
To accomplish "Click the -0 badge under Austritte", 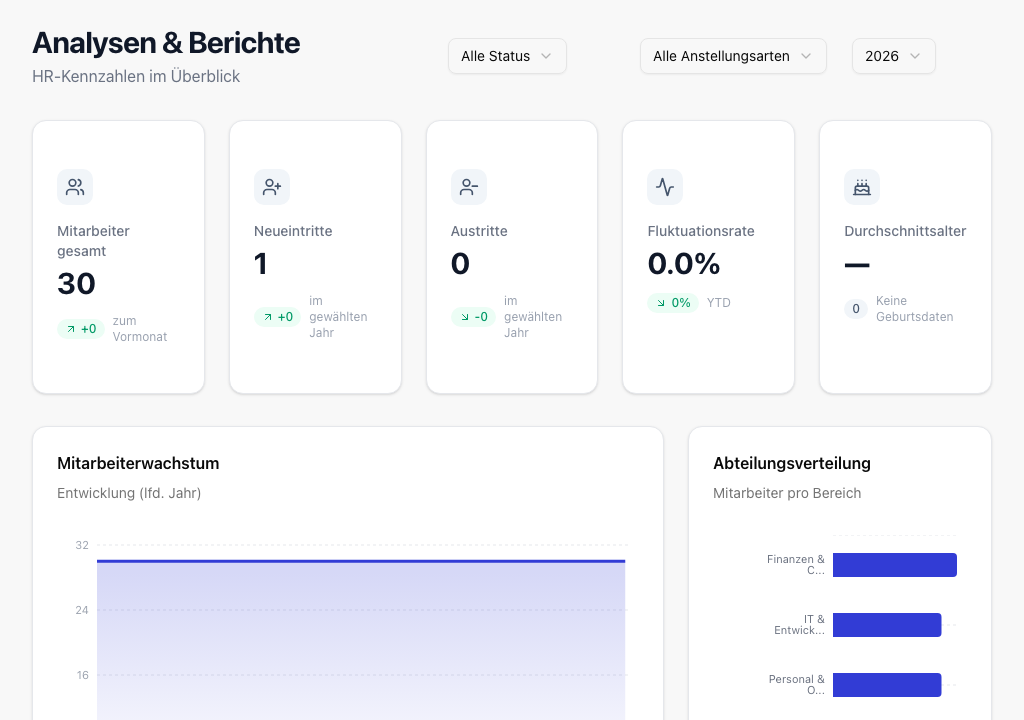I will pyautogui.click(x=473, y=317).
